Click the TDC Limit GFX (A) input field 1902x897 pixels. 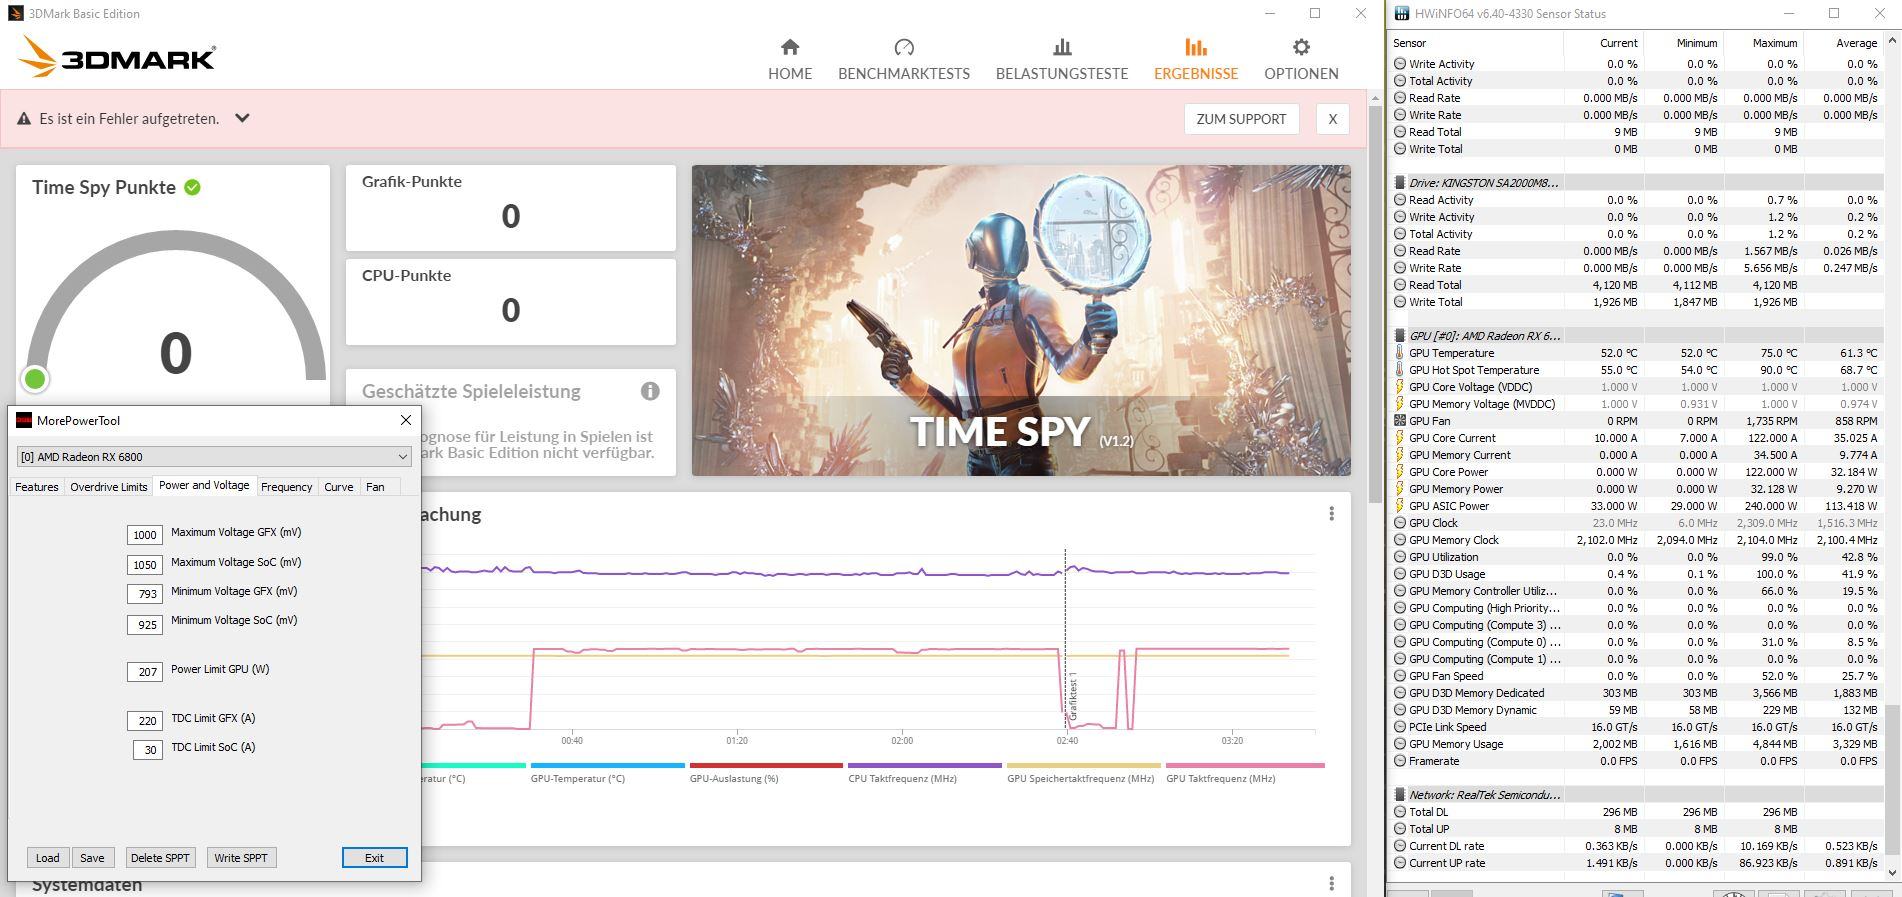coord(145,720)
